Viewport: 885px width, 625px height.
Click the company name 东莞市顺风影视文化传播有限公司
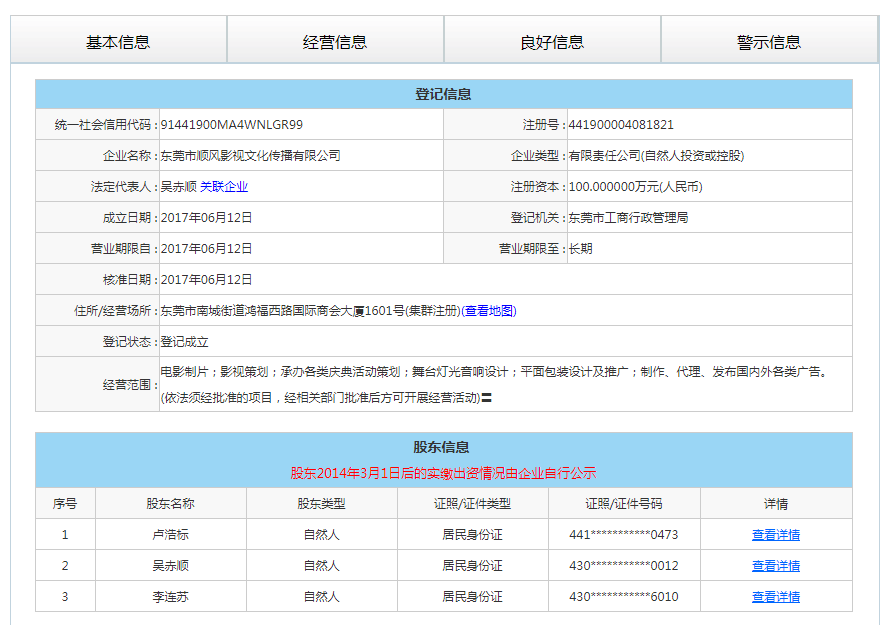[250, 156]
